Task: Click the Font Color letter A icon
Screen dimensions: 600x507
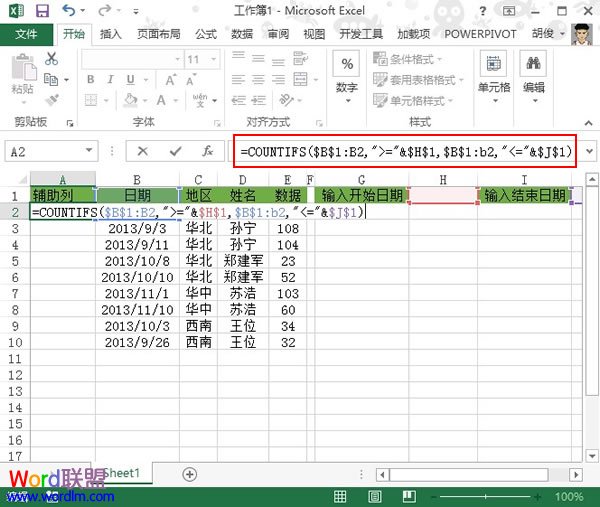Action: (x=161, y=100)
